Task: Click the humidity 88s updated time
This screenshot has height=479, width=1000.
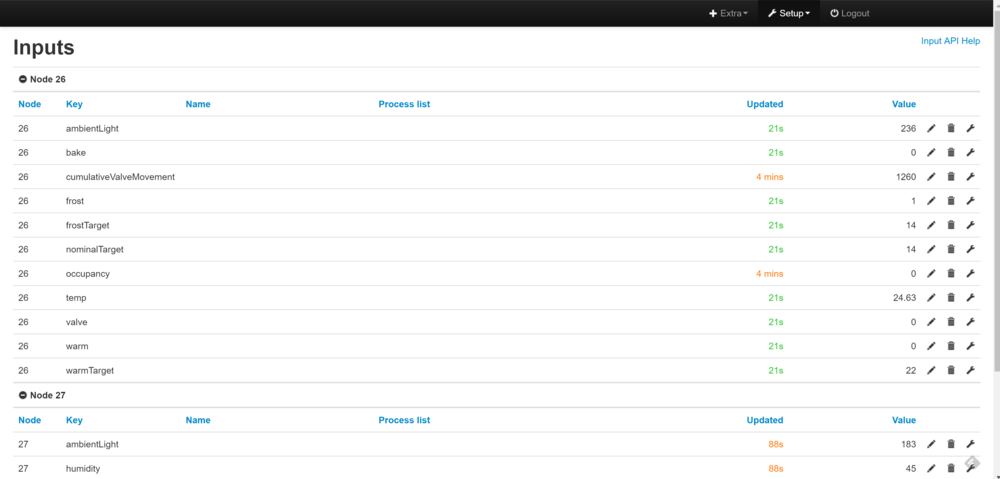Action: coord(776,469)
